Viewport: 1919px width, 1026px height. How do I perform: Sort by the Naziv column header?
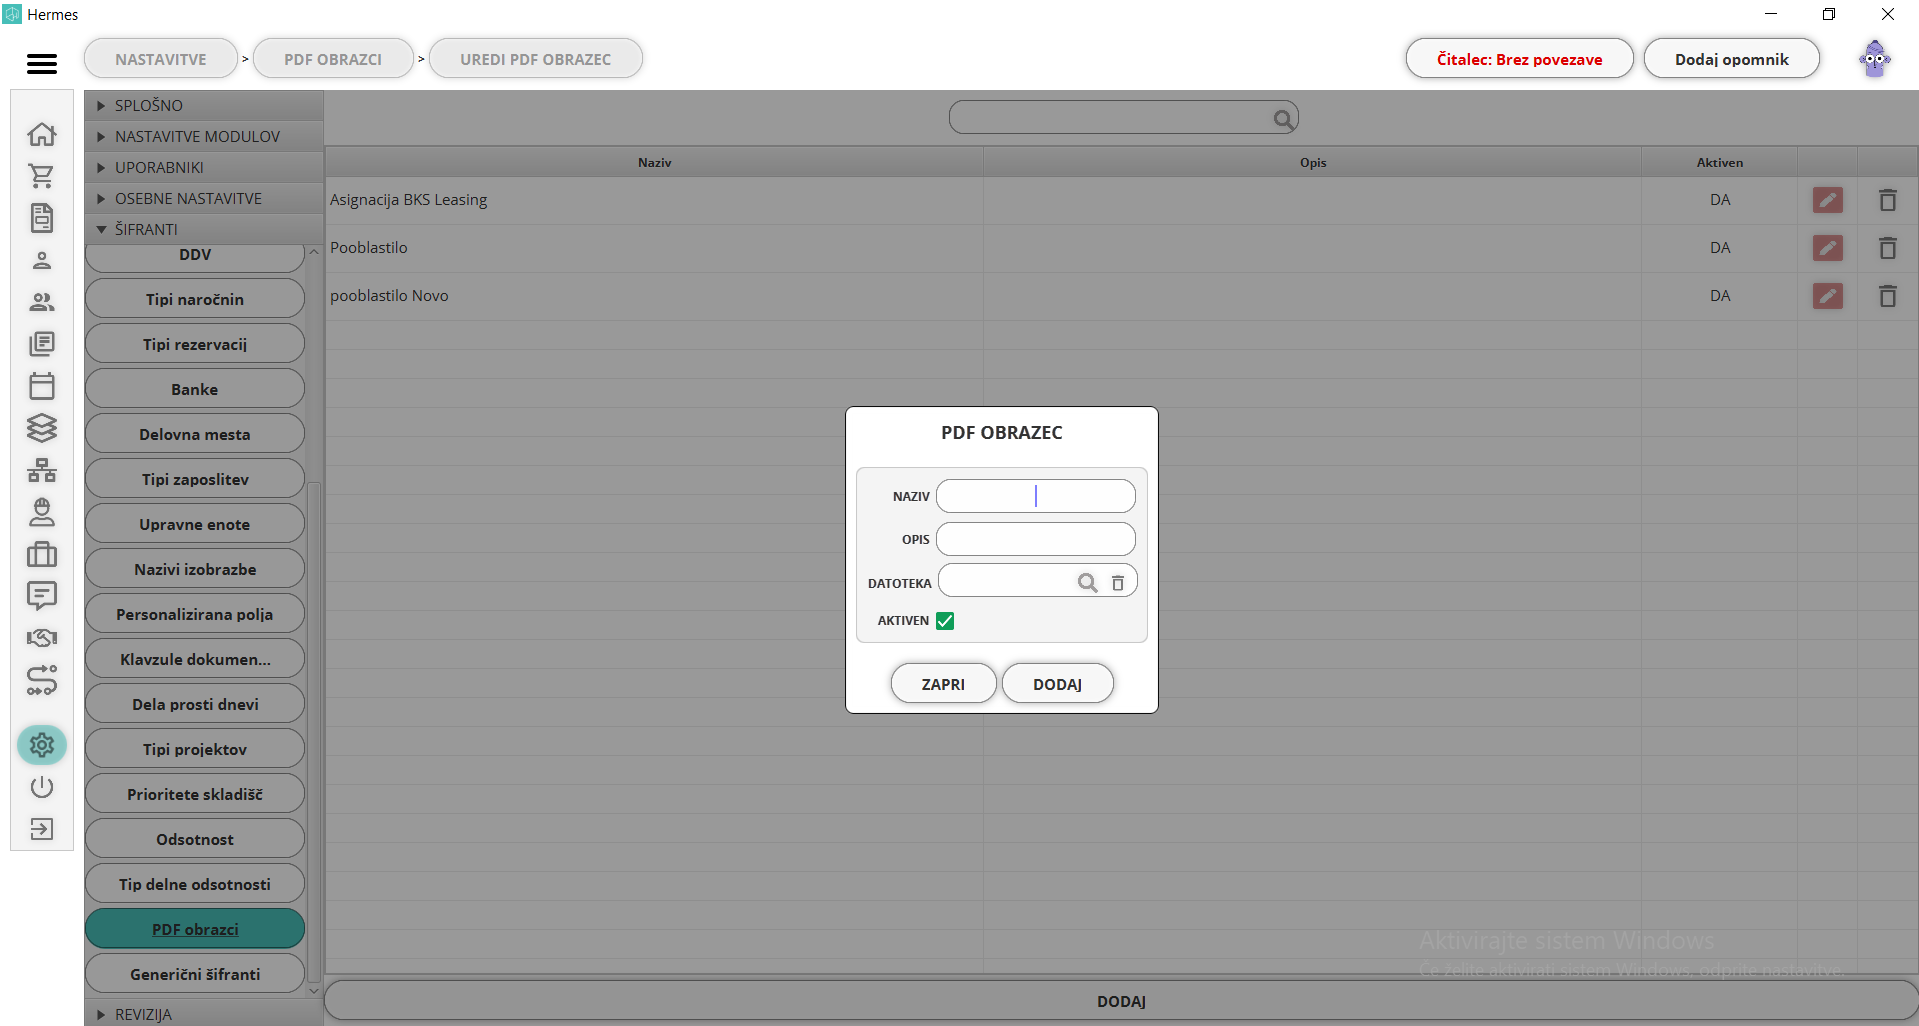(654, 162)
